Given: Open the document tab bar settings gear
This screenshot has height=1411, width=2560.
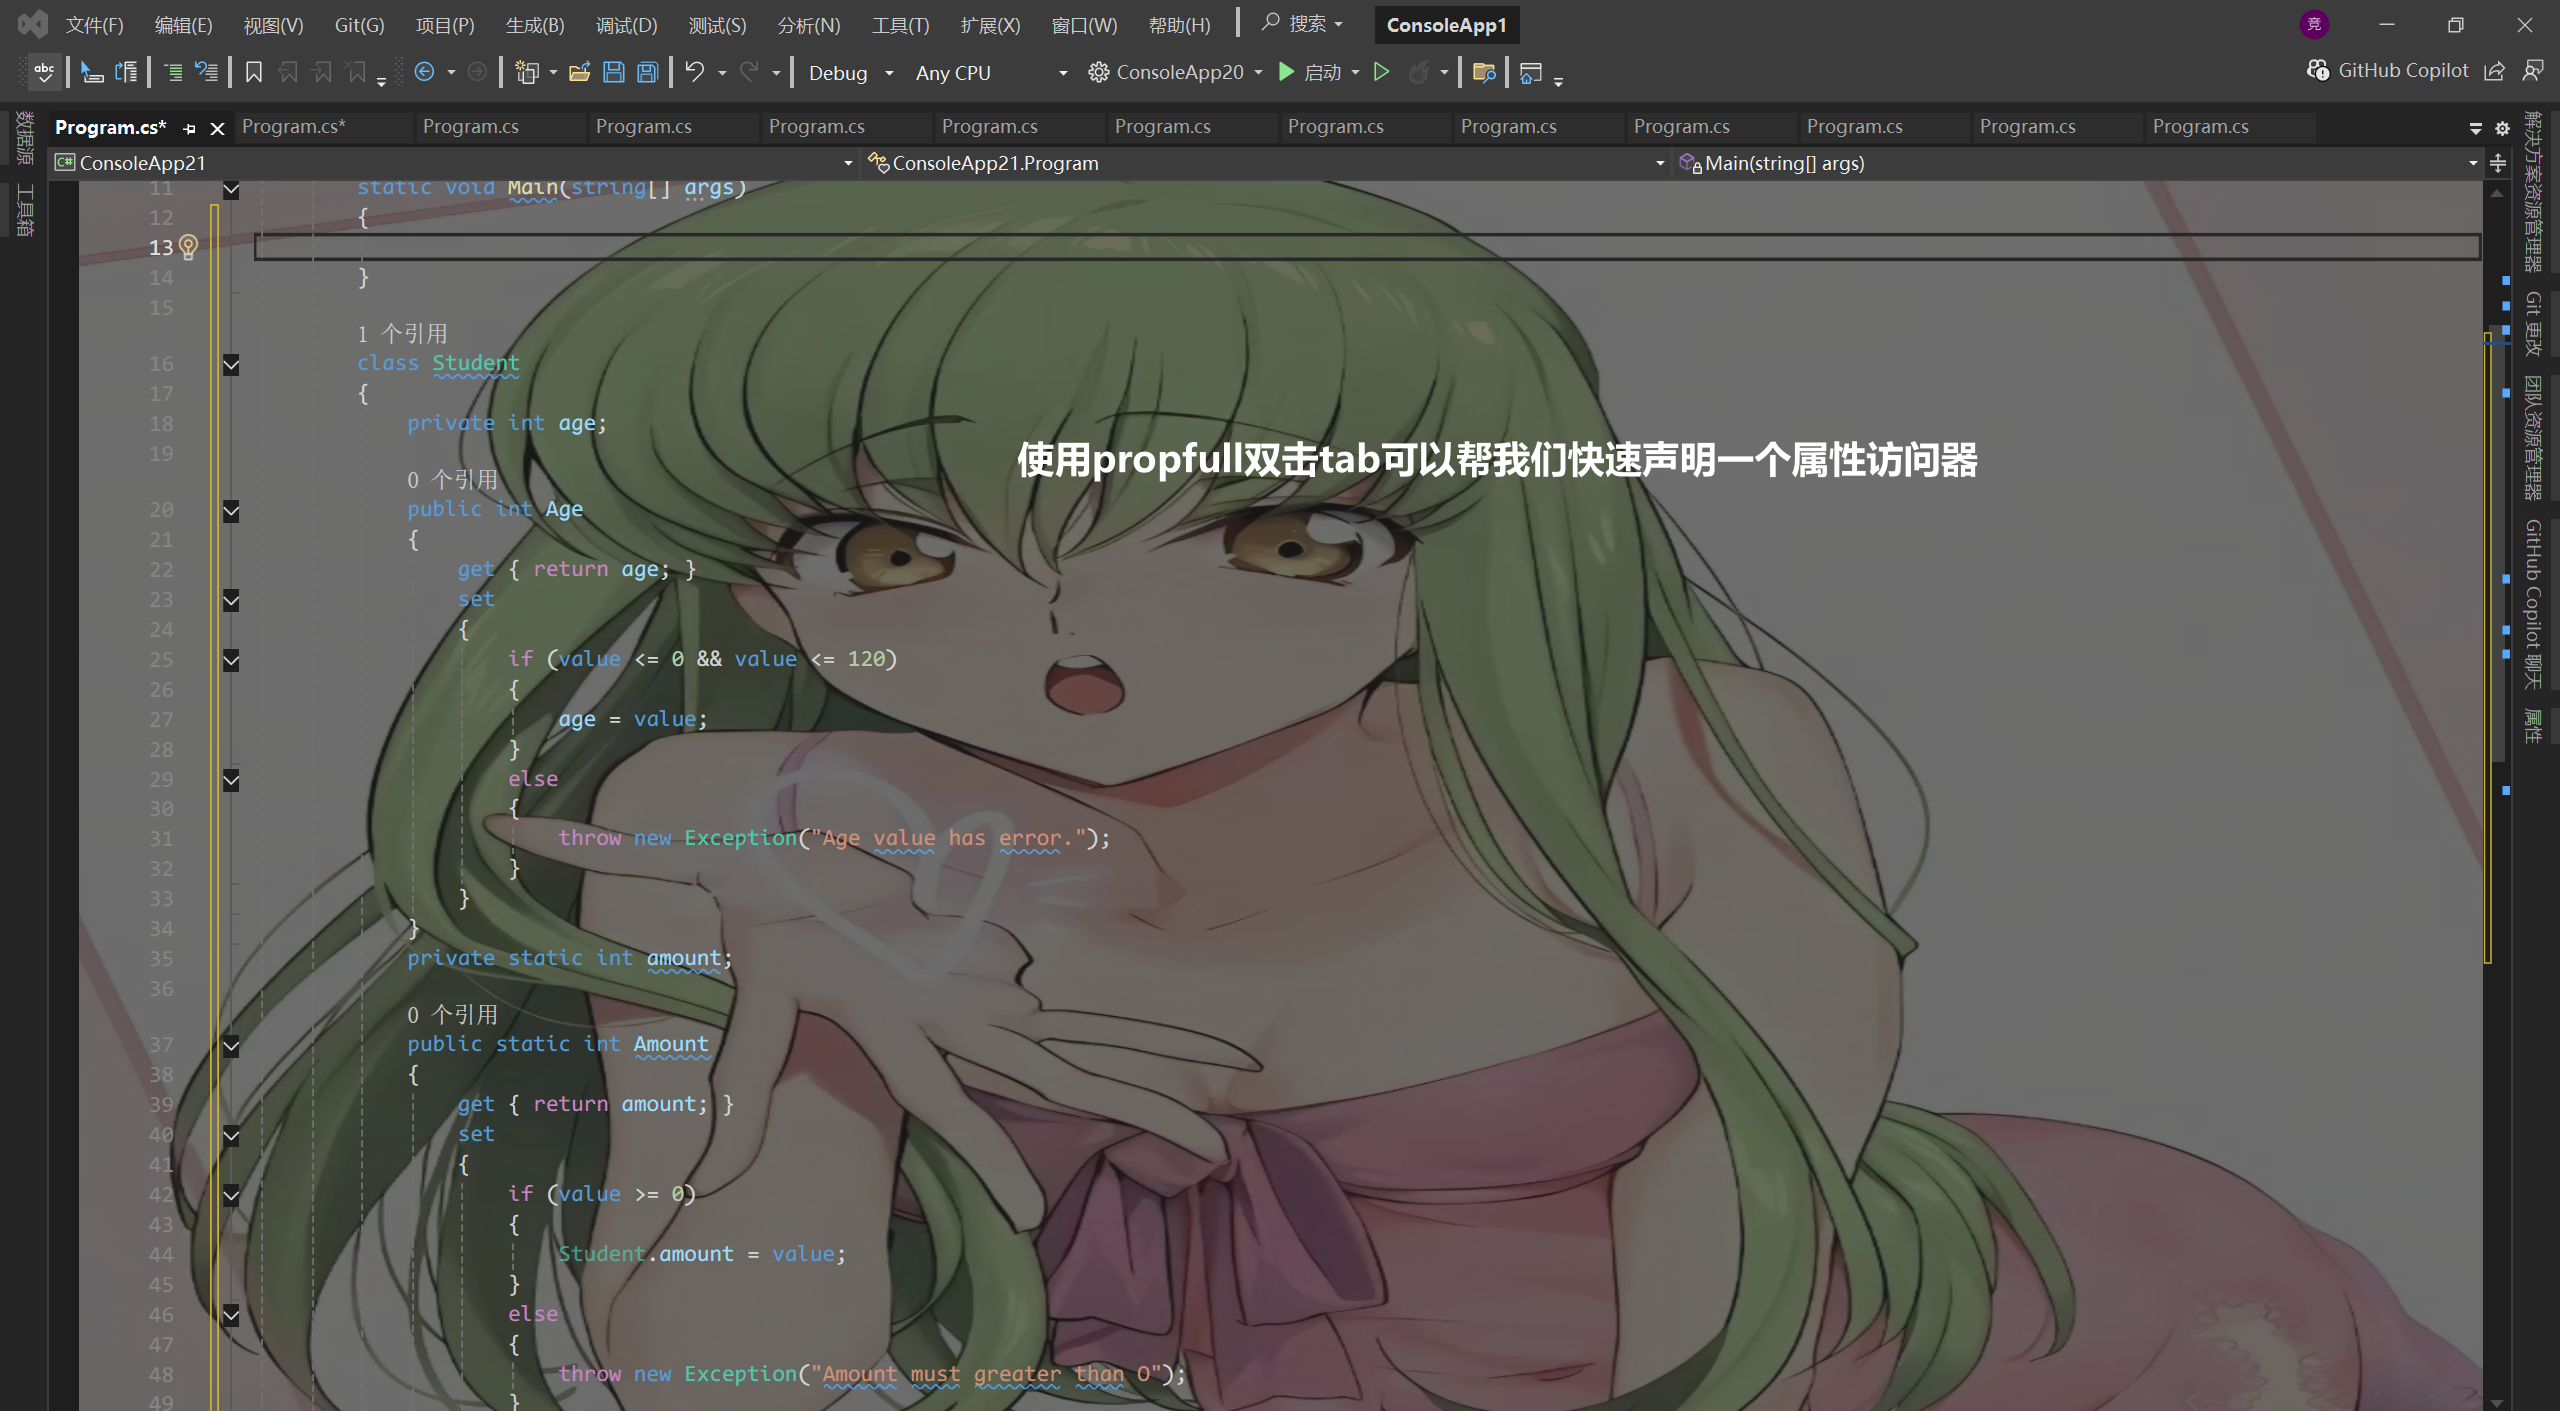Looking at the screenshot, I should click(2502, 128).
